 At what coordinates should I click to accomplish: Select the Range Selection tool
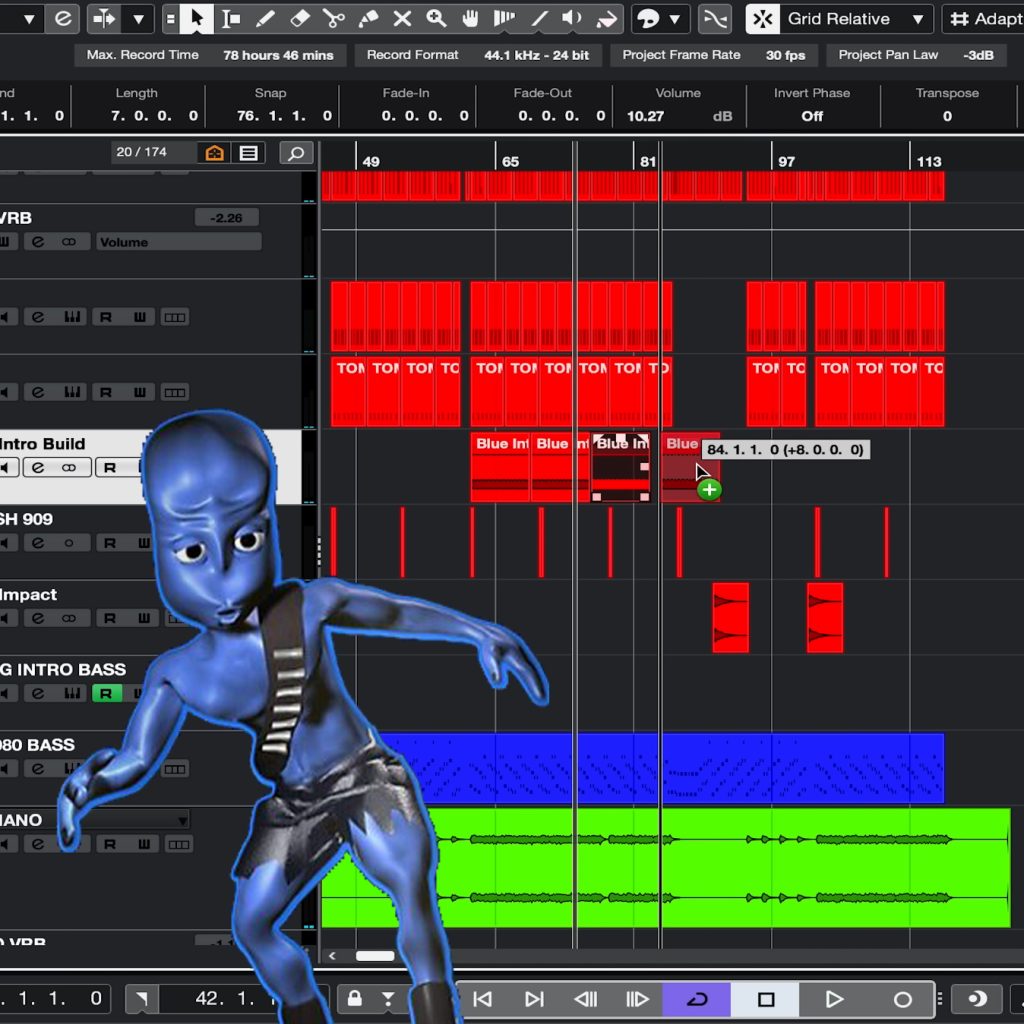pos(232,18)
